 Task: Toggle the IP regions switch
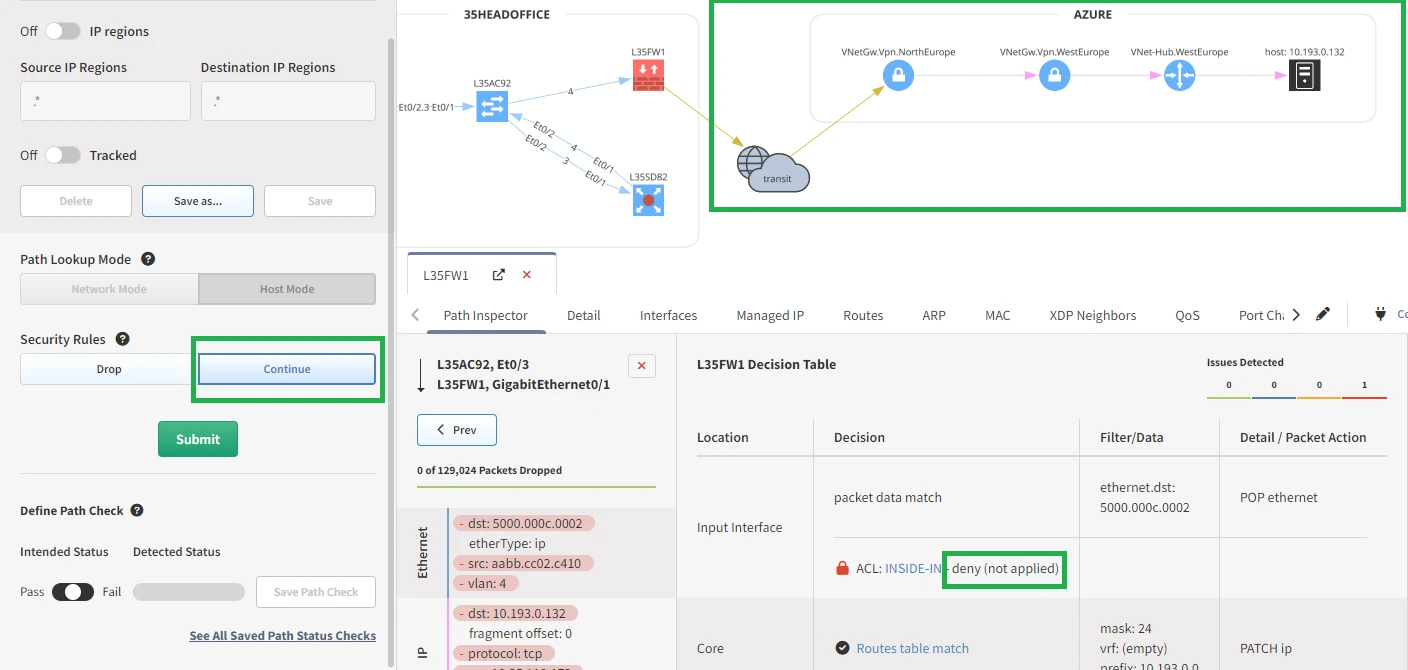click(x=62, y=31)
